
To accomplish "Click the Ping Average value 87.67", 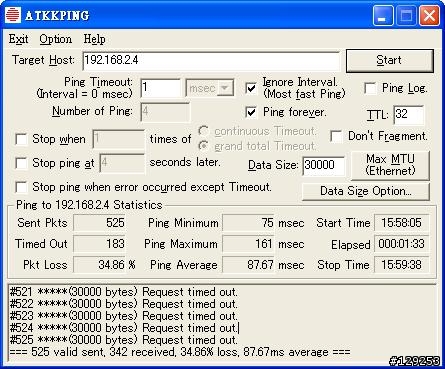I will tap(248, 265).
